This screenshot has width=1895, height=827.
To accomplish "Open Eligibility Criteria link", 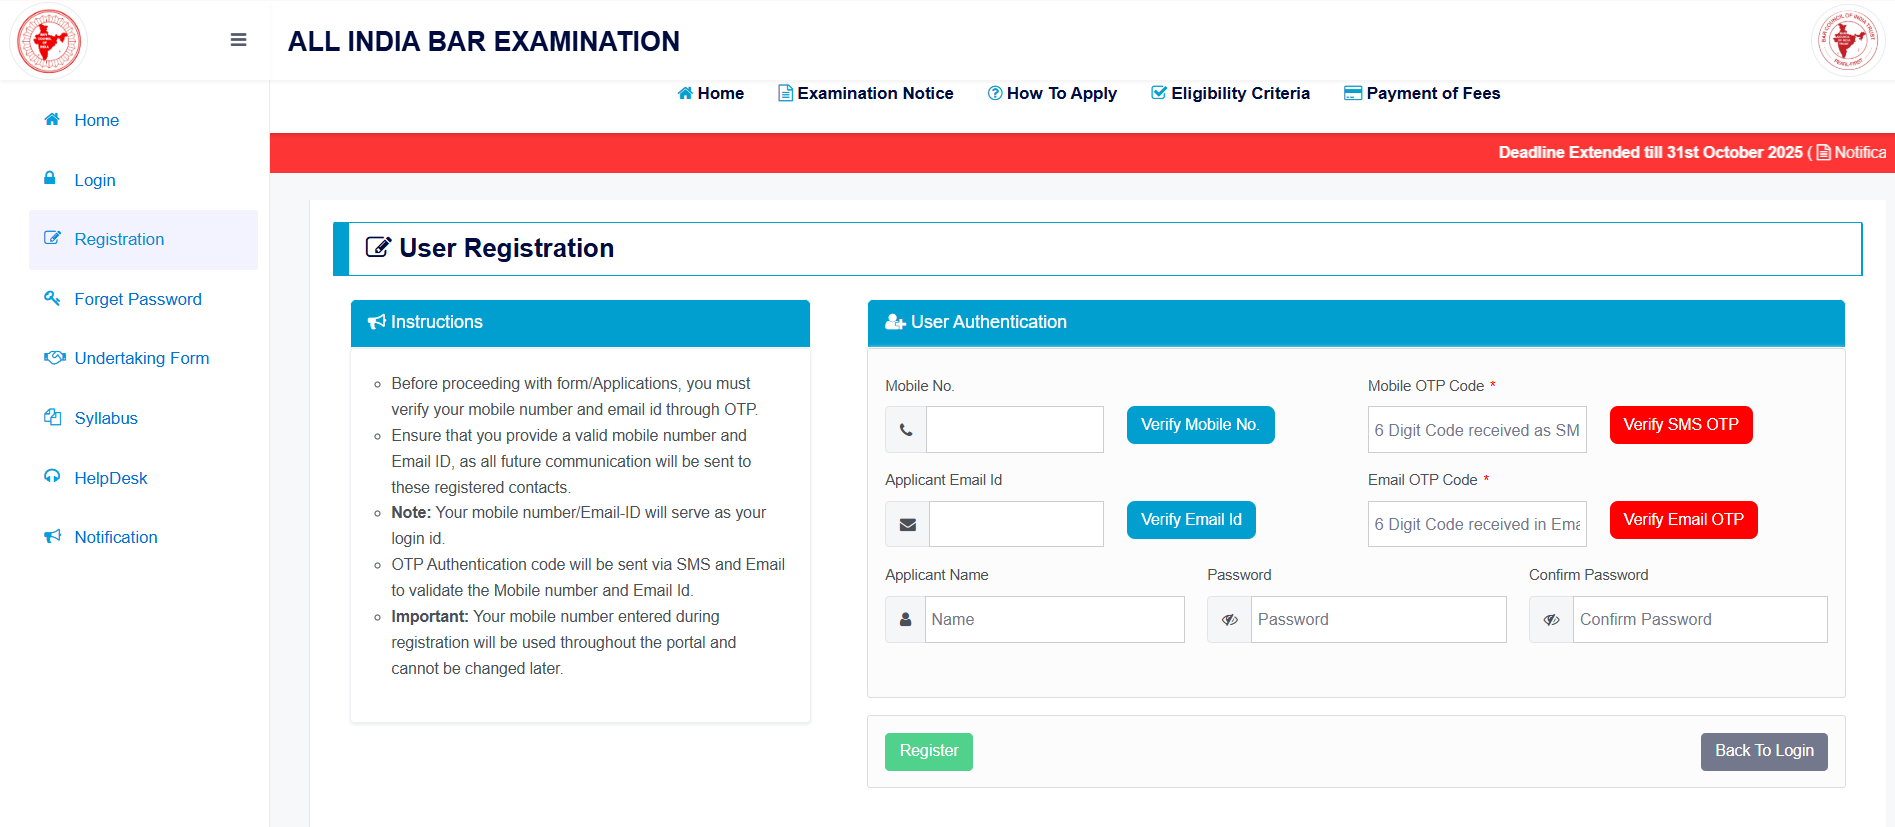I will [x=1230, y=93].
